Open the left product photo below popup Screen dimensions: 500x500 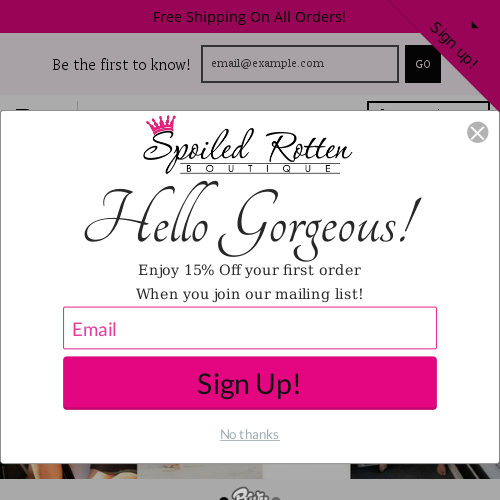[68, 471]
